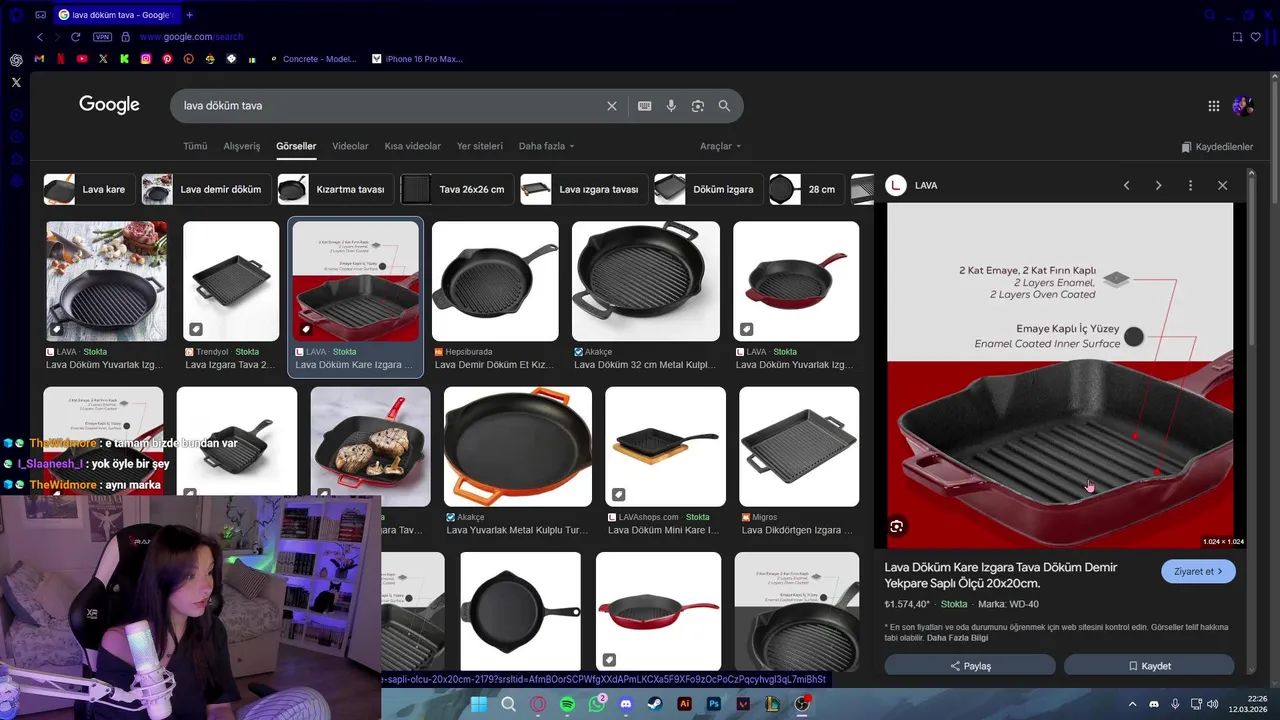Open ChatGPT sidebar icon

tap(16, 60)
